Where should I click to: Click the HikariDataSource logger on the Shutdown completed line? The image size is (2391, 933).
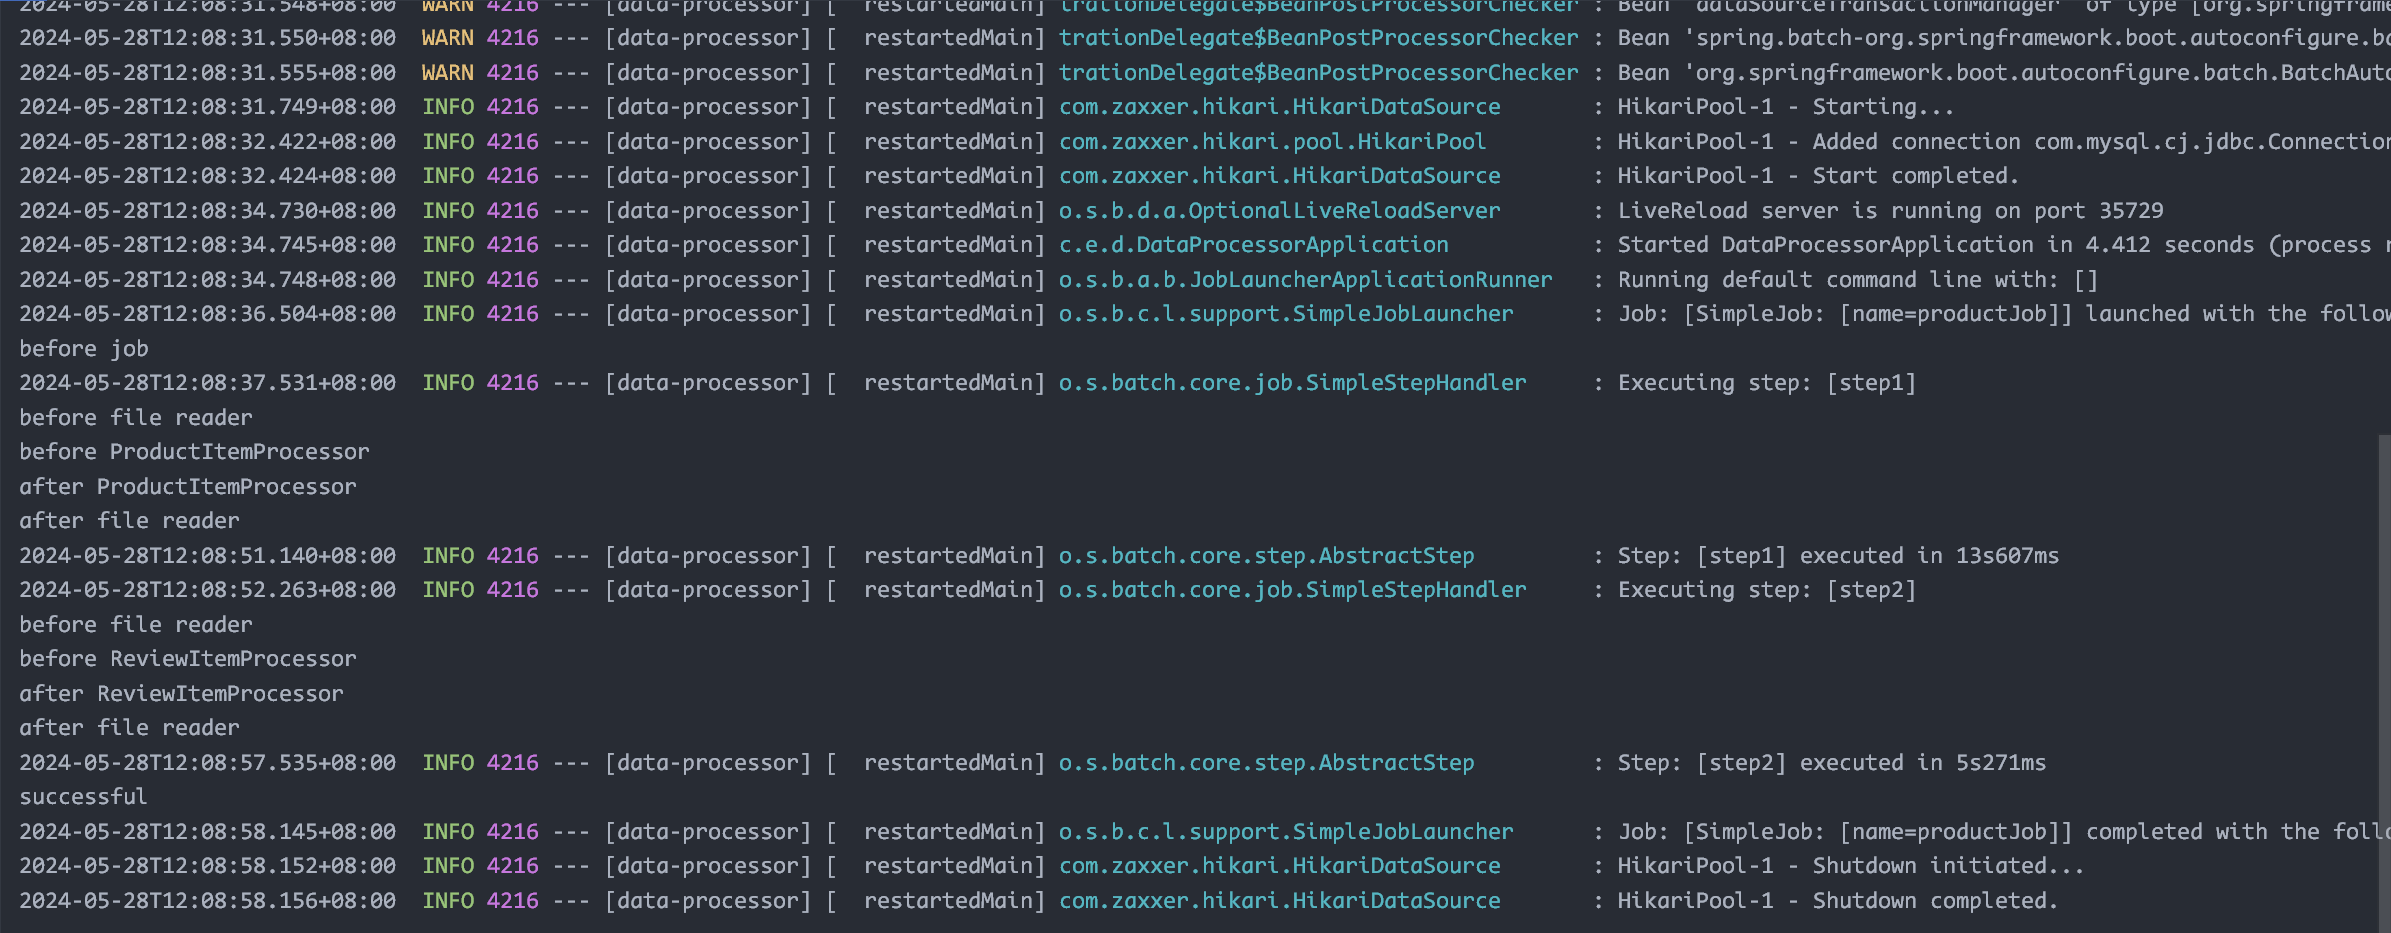[x=1279, y=901]
